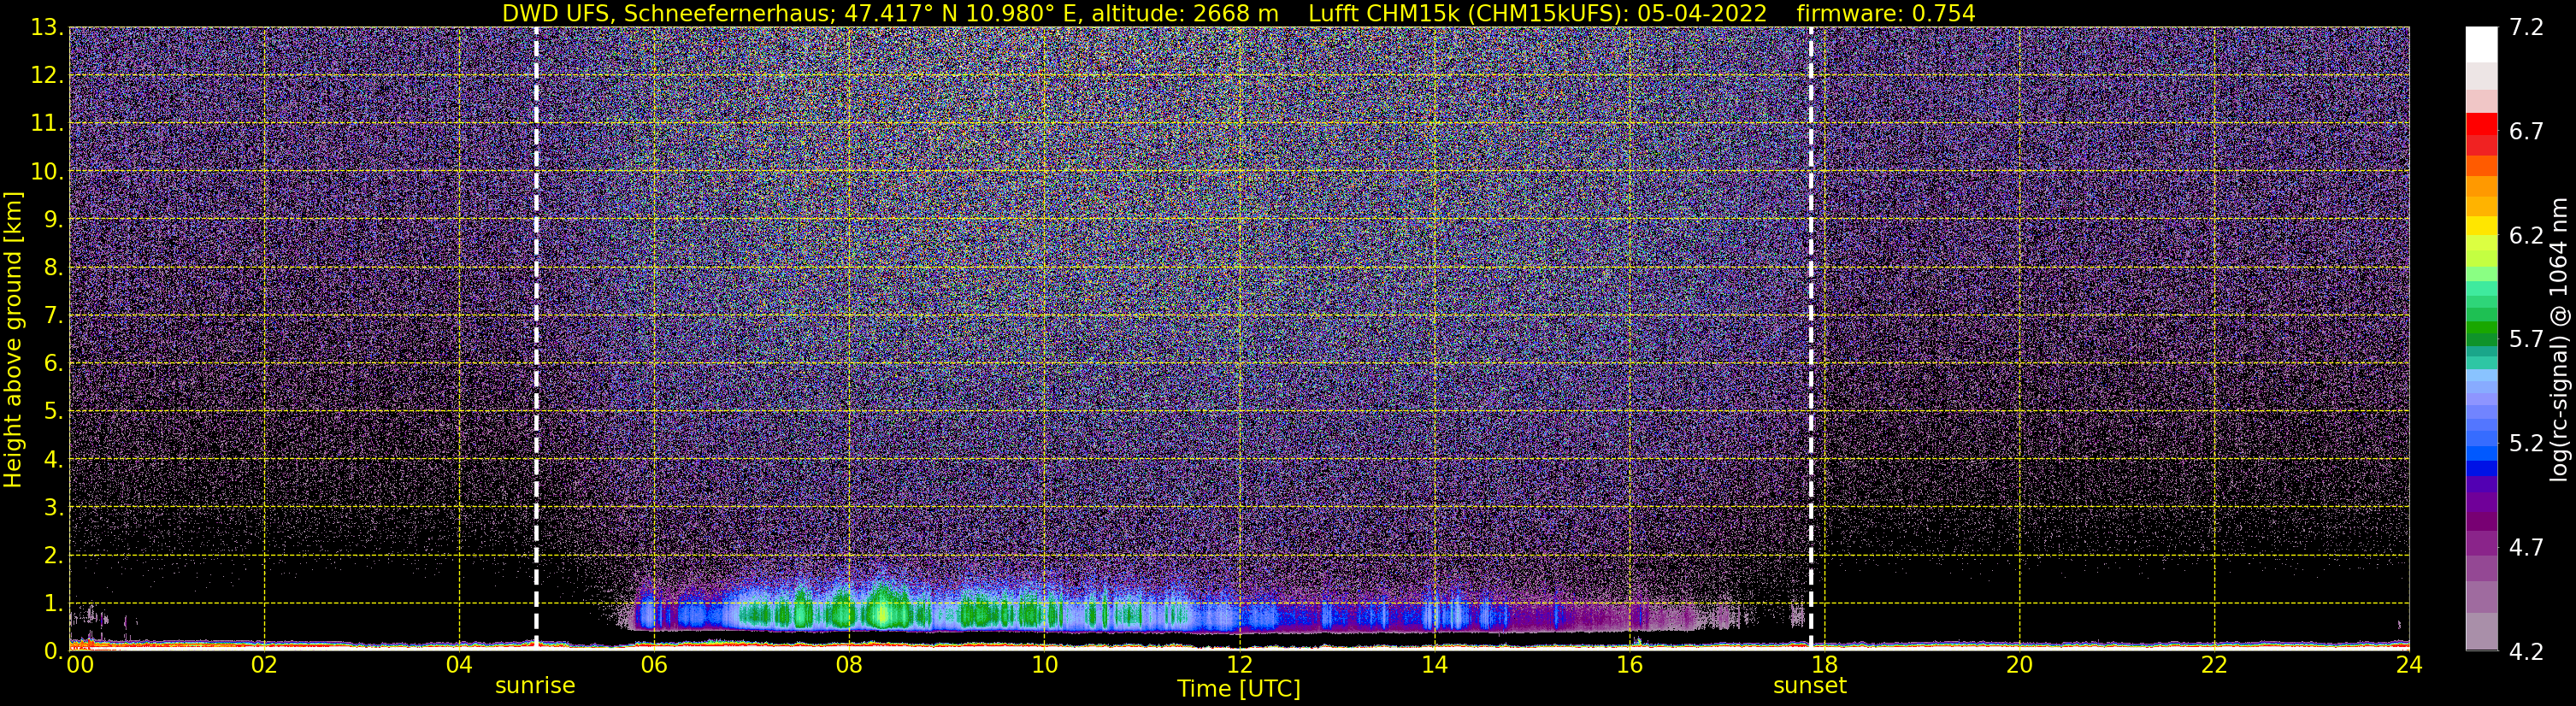This screenshot has width=2576, height=706.
Task: Click the '5.' tick on the height axis
Action: (x=53, y=412)
